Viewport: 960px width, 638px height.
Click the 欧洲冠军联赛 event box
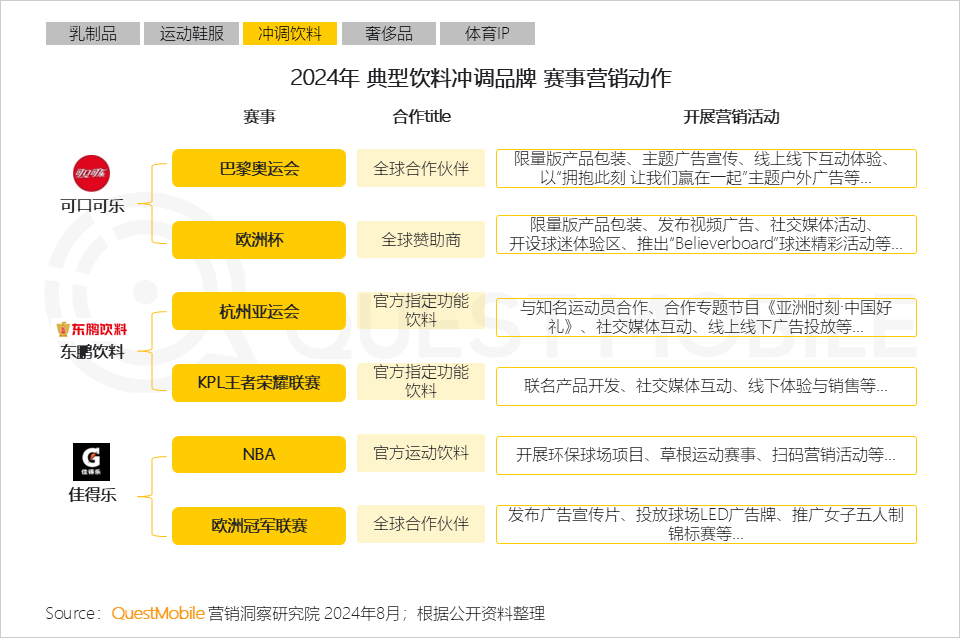coord(259,525)
